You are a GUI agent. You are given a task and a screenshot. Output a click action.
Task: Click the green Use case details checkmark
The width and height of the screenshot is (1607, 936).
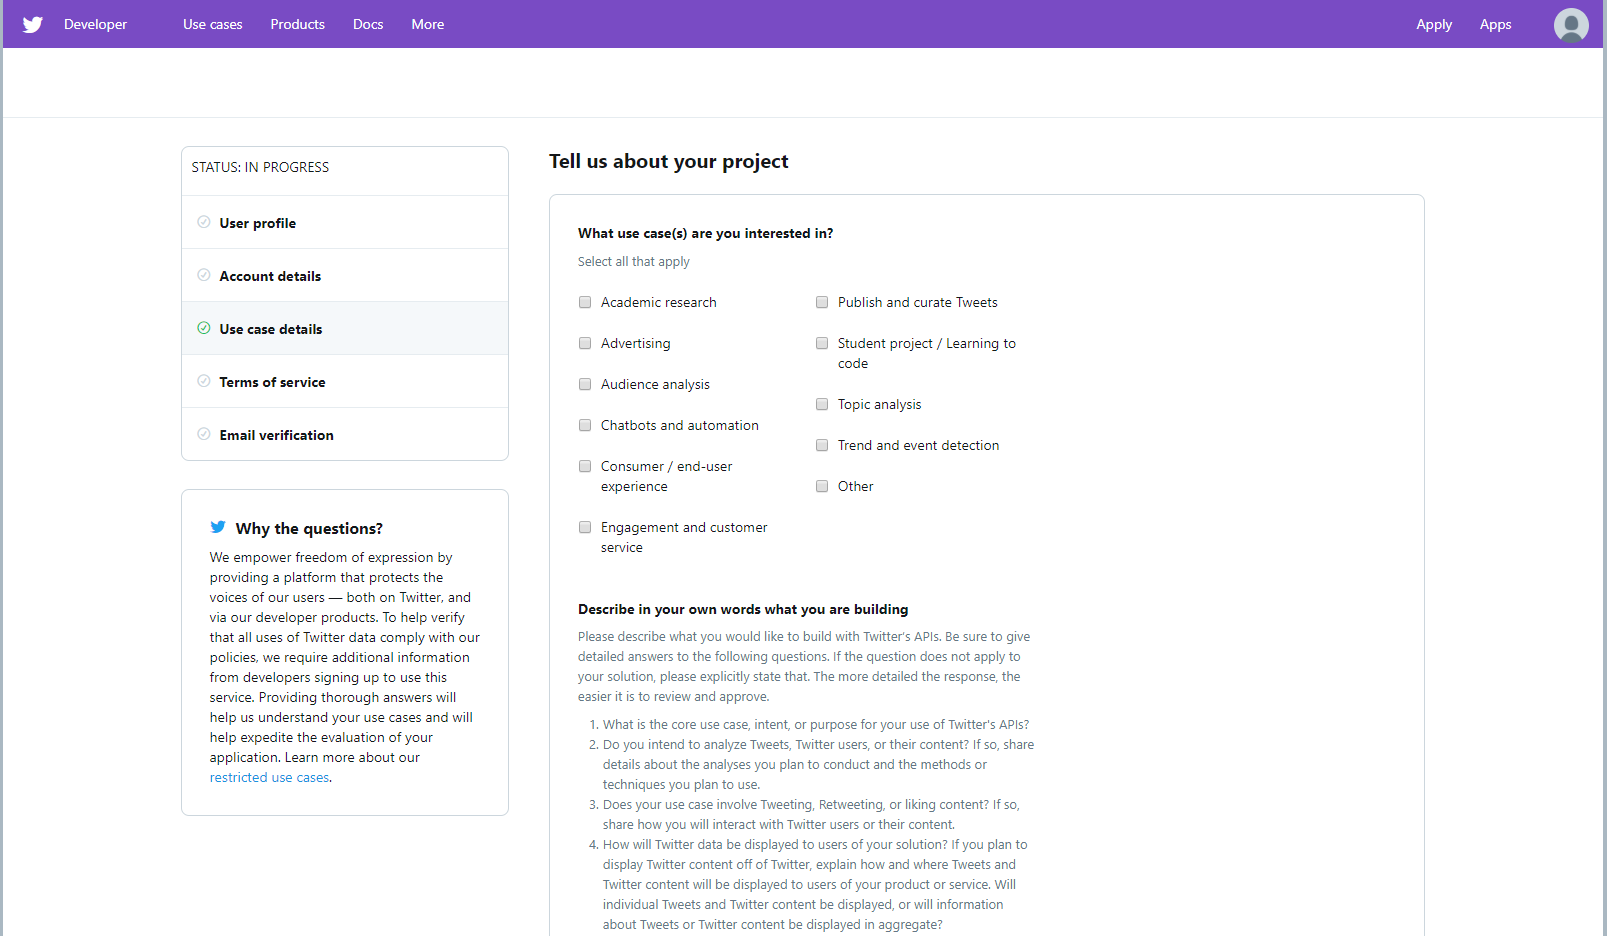click(204, 328)
